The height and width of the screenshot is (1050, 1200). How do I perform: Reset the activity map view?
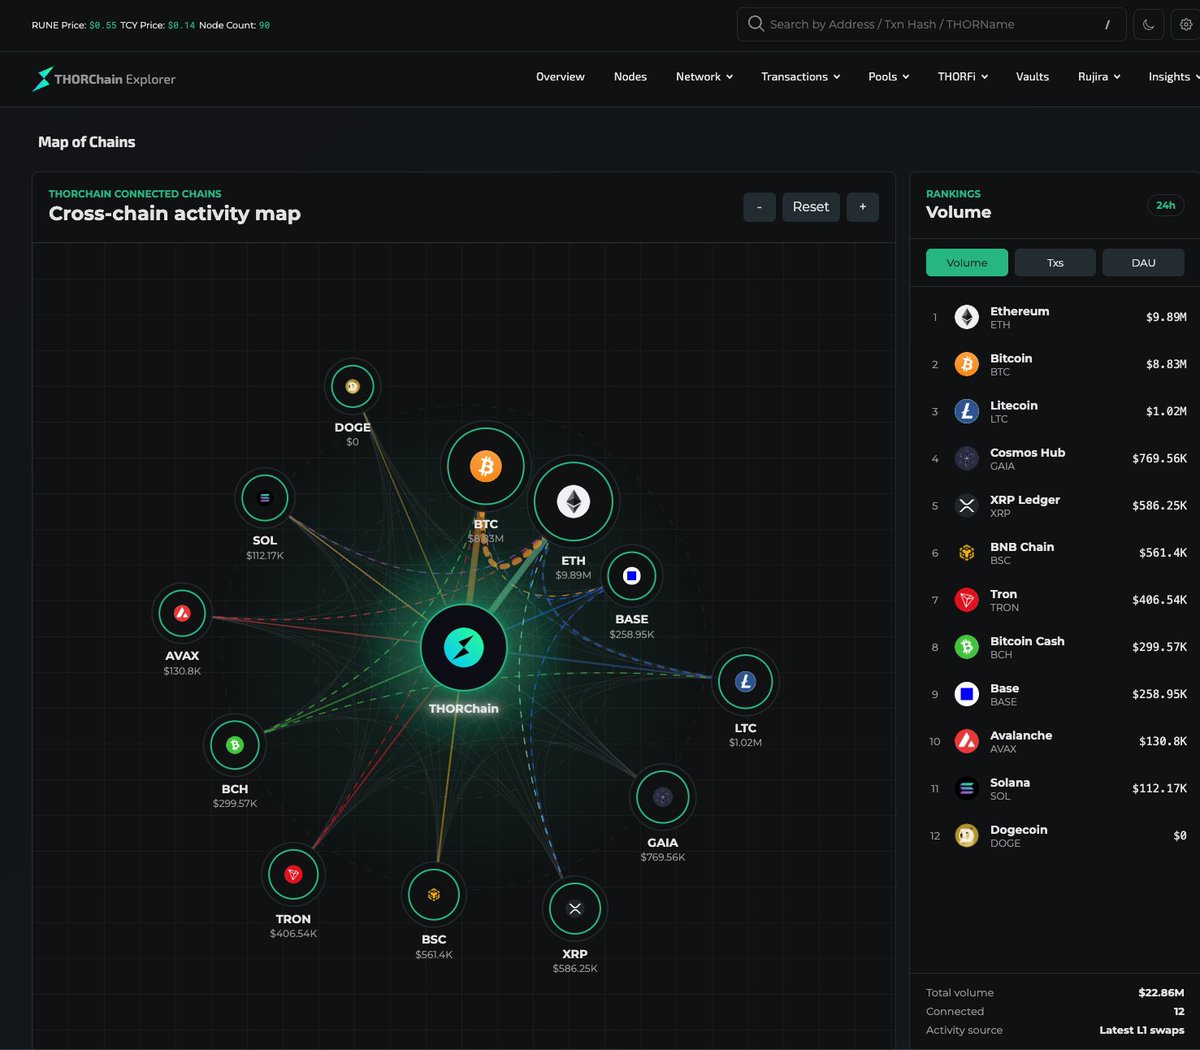click(811, 207)
